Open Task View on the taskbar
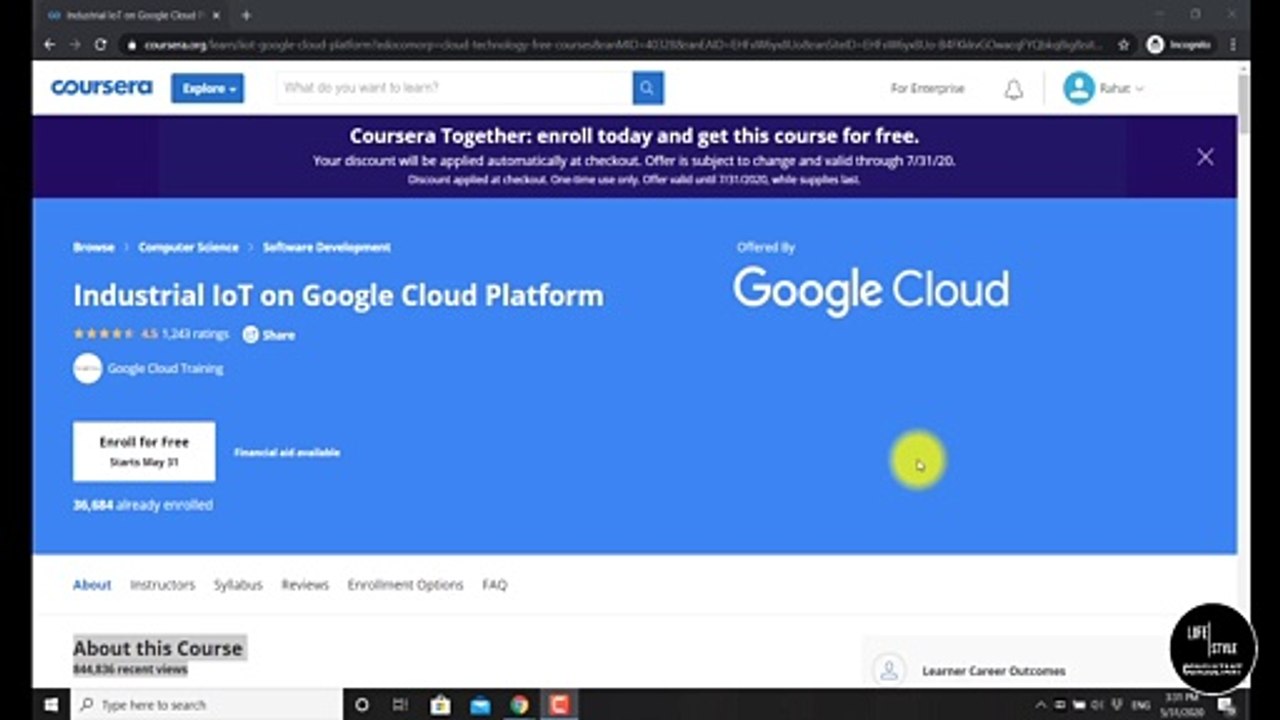Screen dimensions: 1280x720 [x=400, y=705]
